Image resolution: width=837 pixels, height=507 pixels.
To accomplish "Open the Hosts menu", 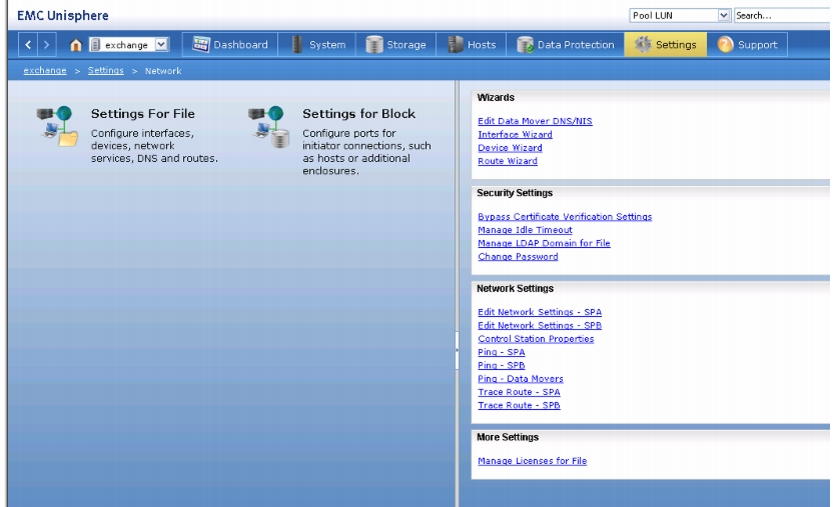I will (x=471, y=45).
